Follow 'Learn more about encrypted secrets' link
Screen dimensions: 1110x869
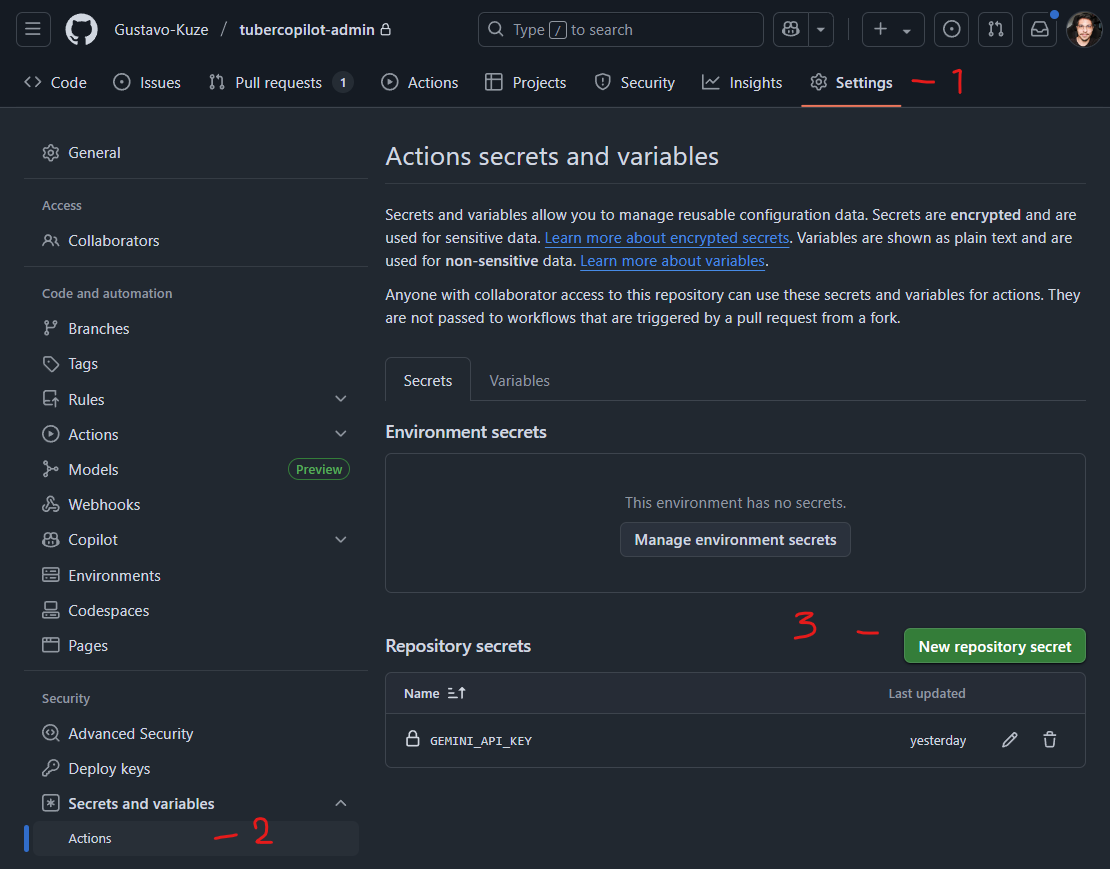point(667,238)
